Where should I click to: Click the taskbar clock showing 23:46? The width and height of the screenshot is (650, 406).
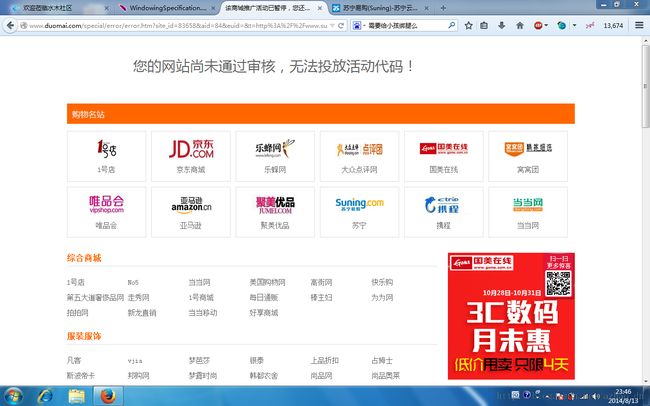(x=623, y=396)
